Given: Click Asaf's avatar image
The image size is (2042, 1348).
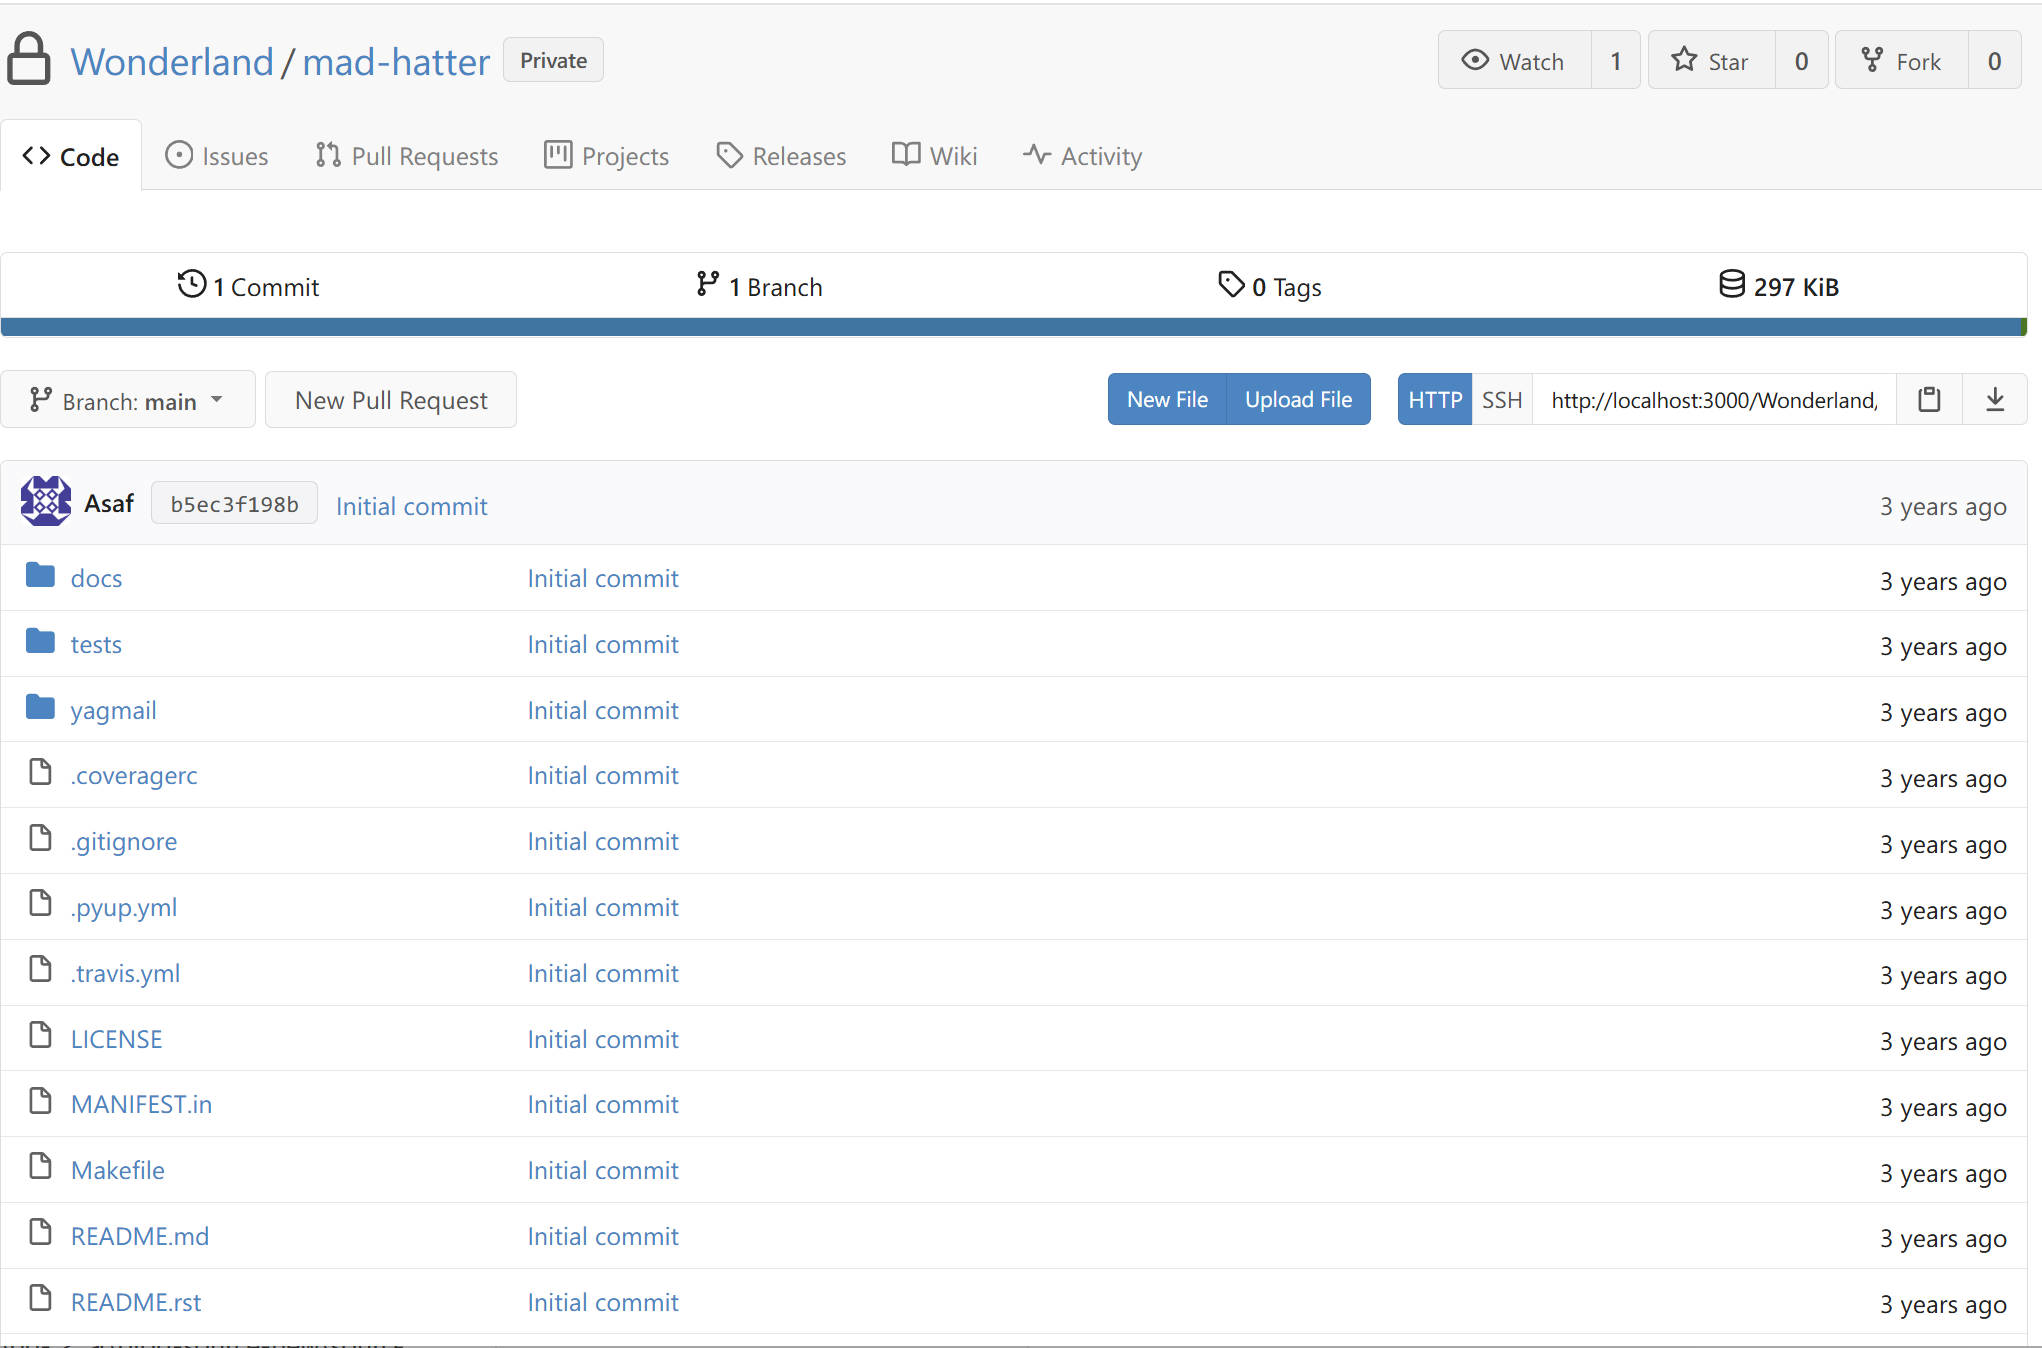Looking at the screenshot, I should click(x=46, y=502).
